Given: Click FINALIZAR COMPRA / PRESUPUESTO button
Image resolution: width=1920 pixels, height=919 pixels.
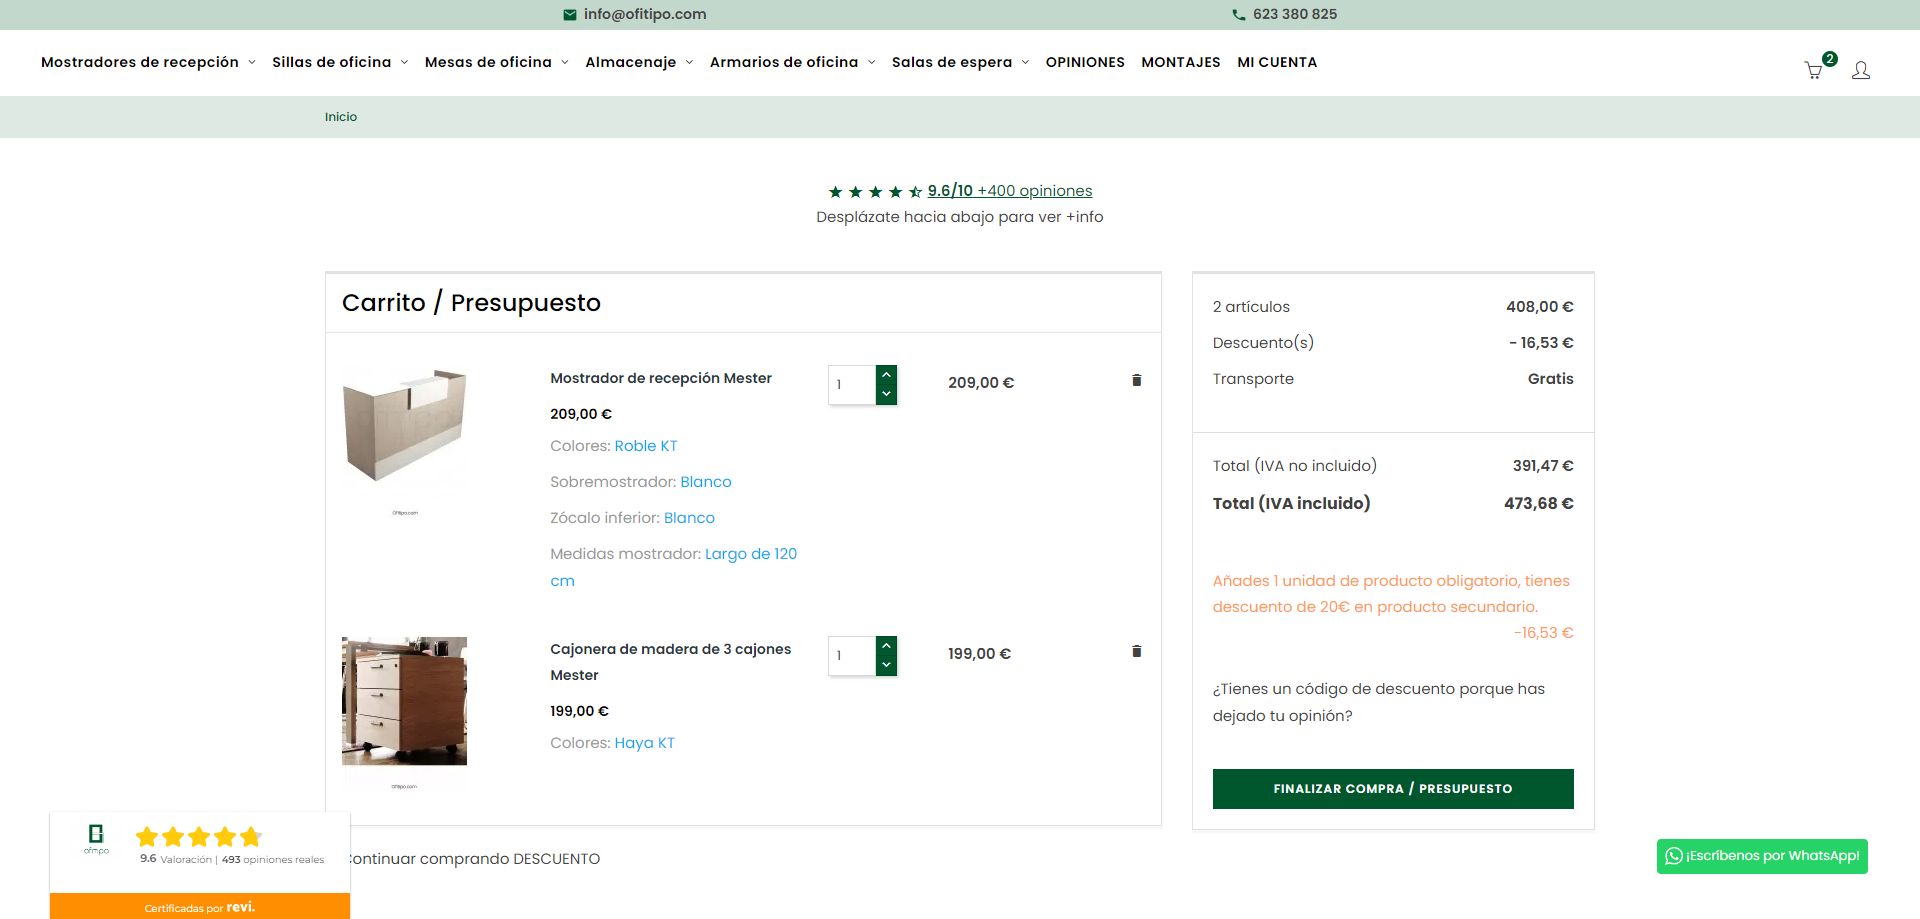Looking at the screenshot, I should coord(1393,789).
